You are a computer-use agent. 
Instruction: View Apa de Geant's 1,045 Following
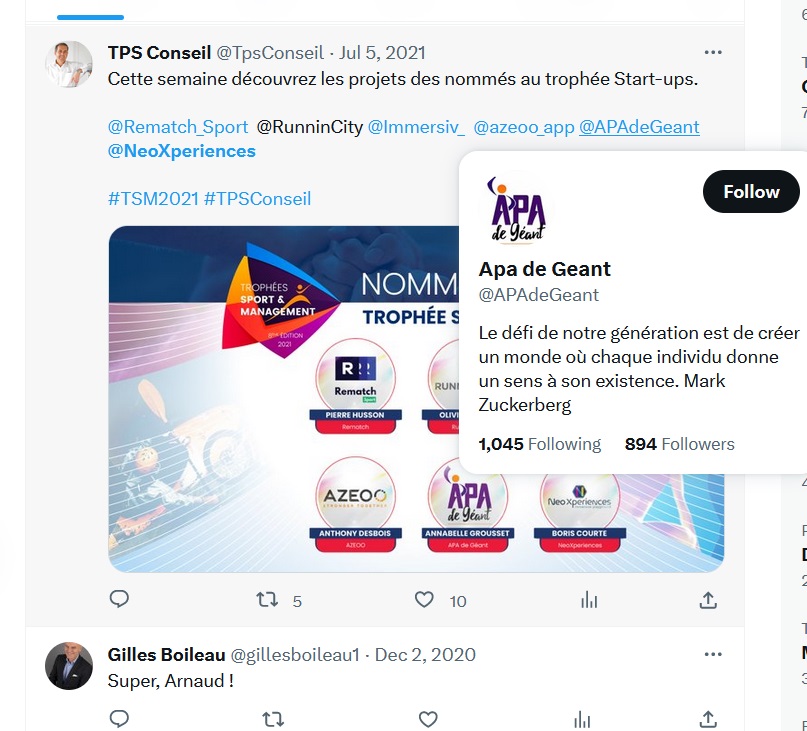[539, 444]
